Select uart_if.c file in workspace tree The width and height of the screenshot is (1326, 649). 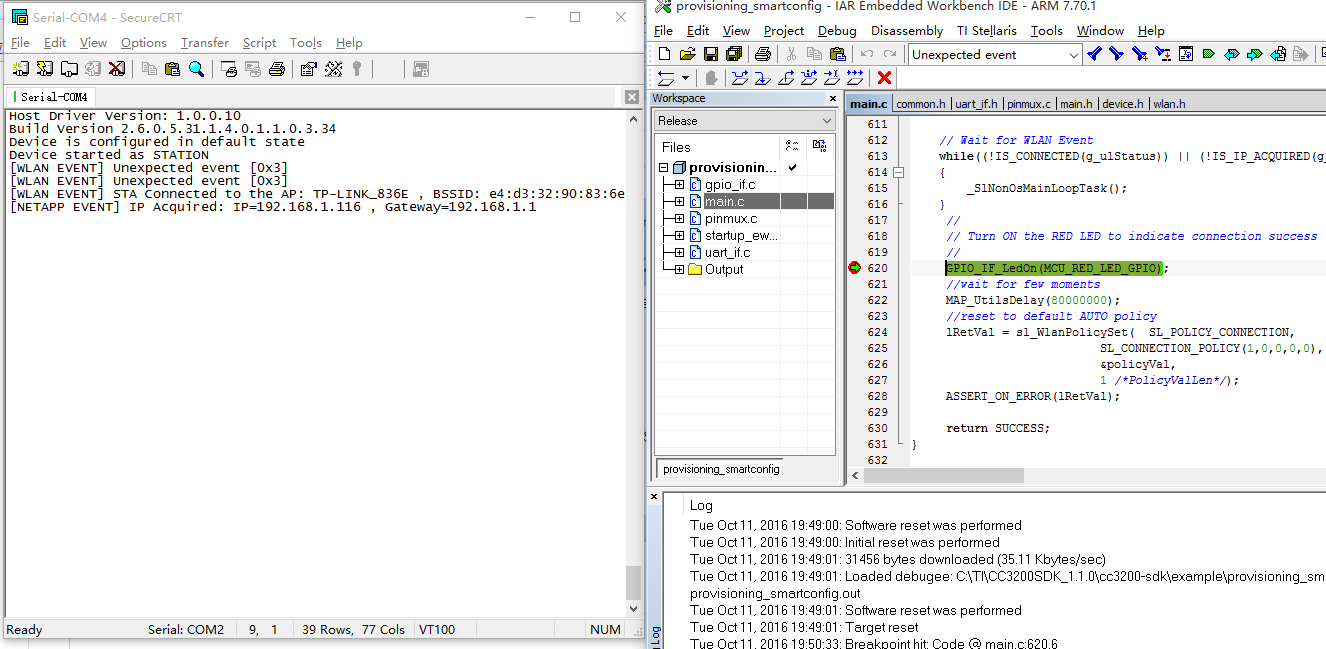tap(727, 253)
